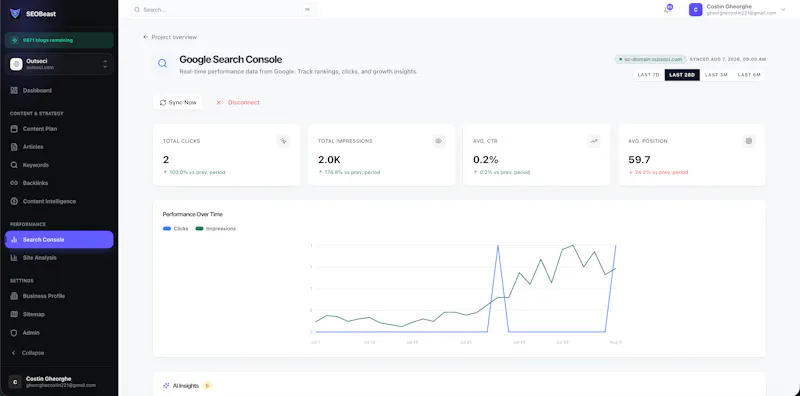Click the Sitemap map icon

[x=14, y=314]
